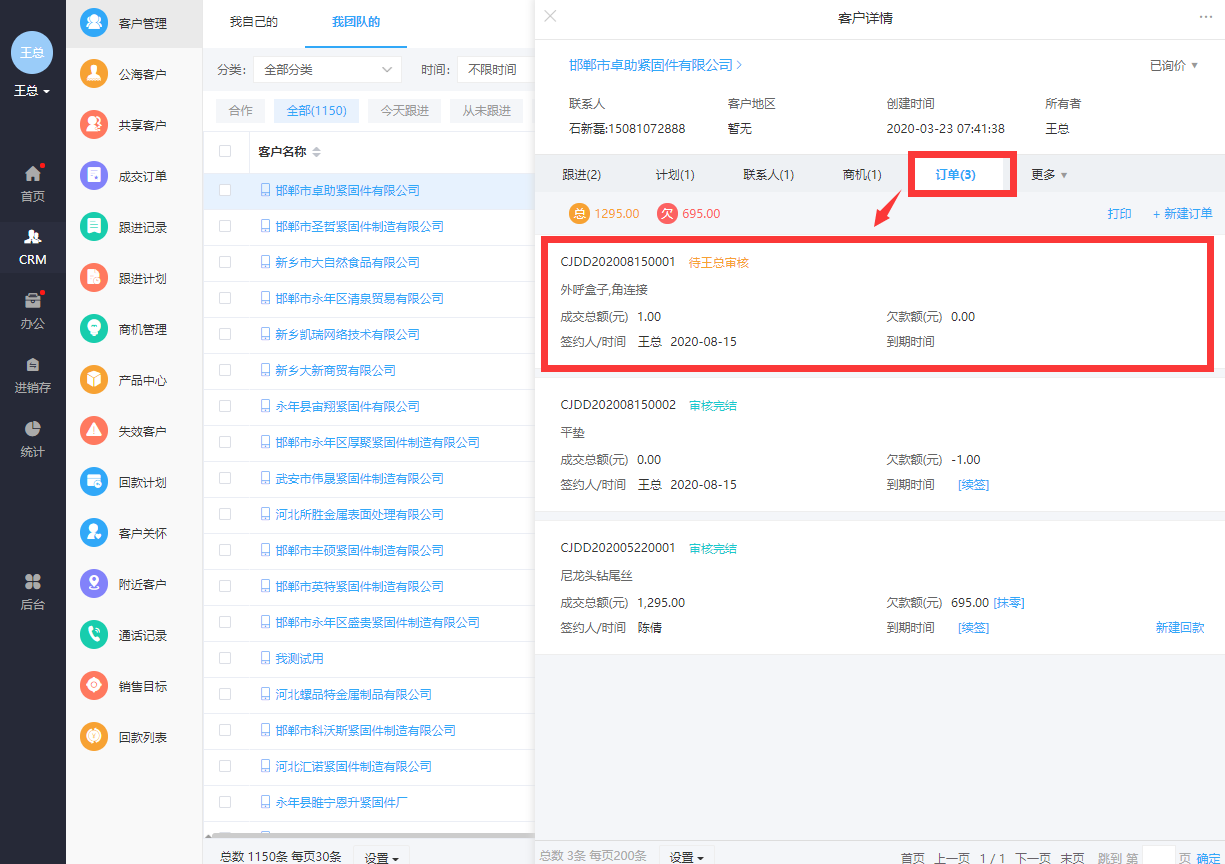Open 共享客户 sidebar icon
Screen dimensions: 1225x864
(x=94, y=125)
